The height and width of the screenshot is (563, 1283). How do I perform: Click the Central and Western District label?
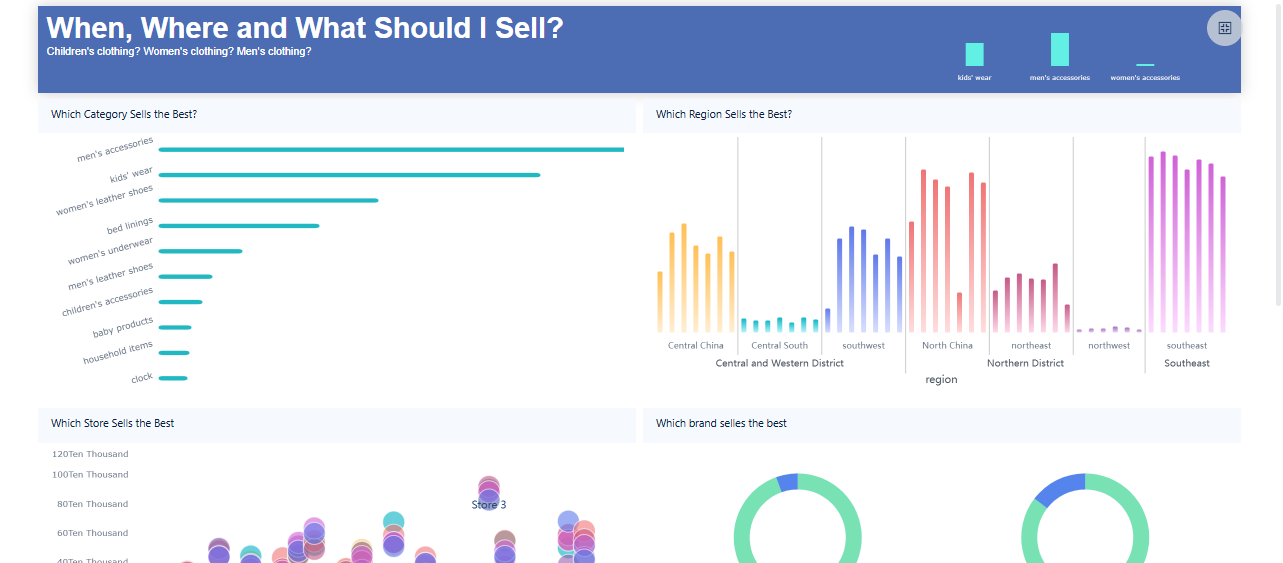[779, 363]
